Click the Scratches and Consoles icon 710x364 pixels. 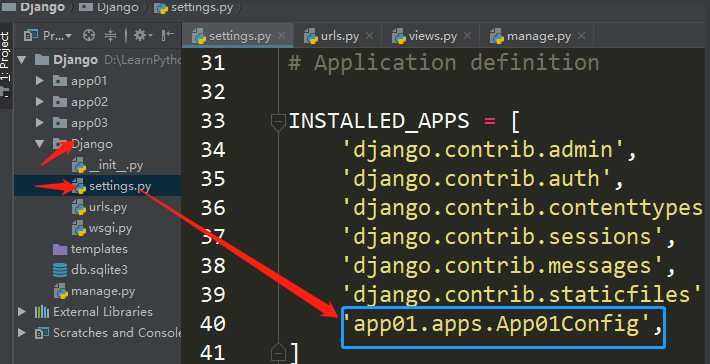(42, 333)
